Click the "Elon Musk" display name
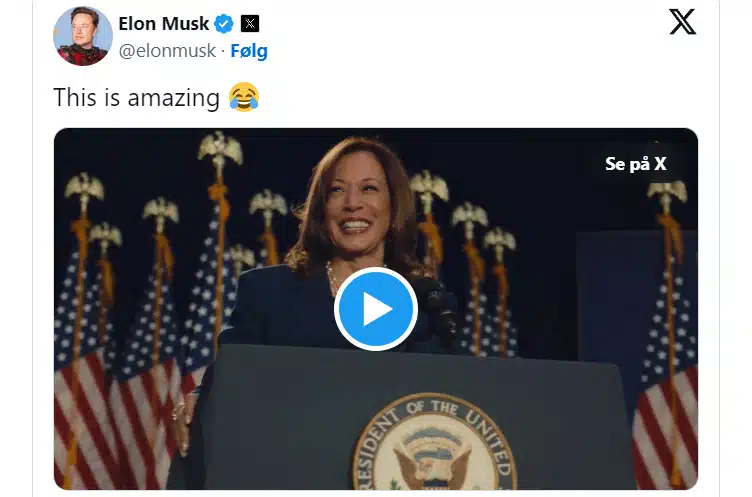This screenshot has width=752, height=497. (x=163, y=23)
